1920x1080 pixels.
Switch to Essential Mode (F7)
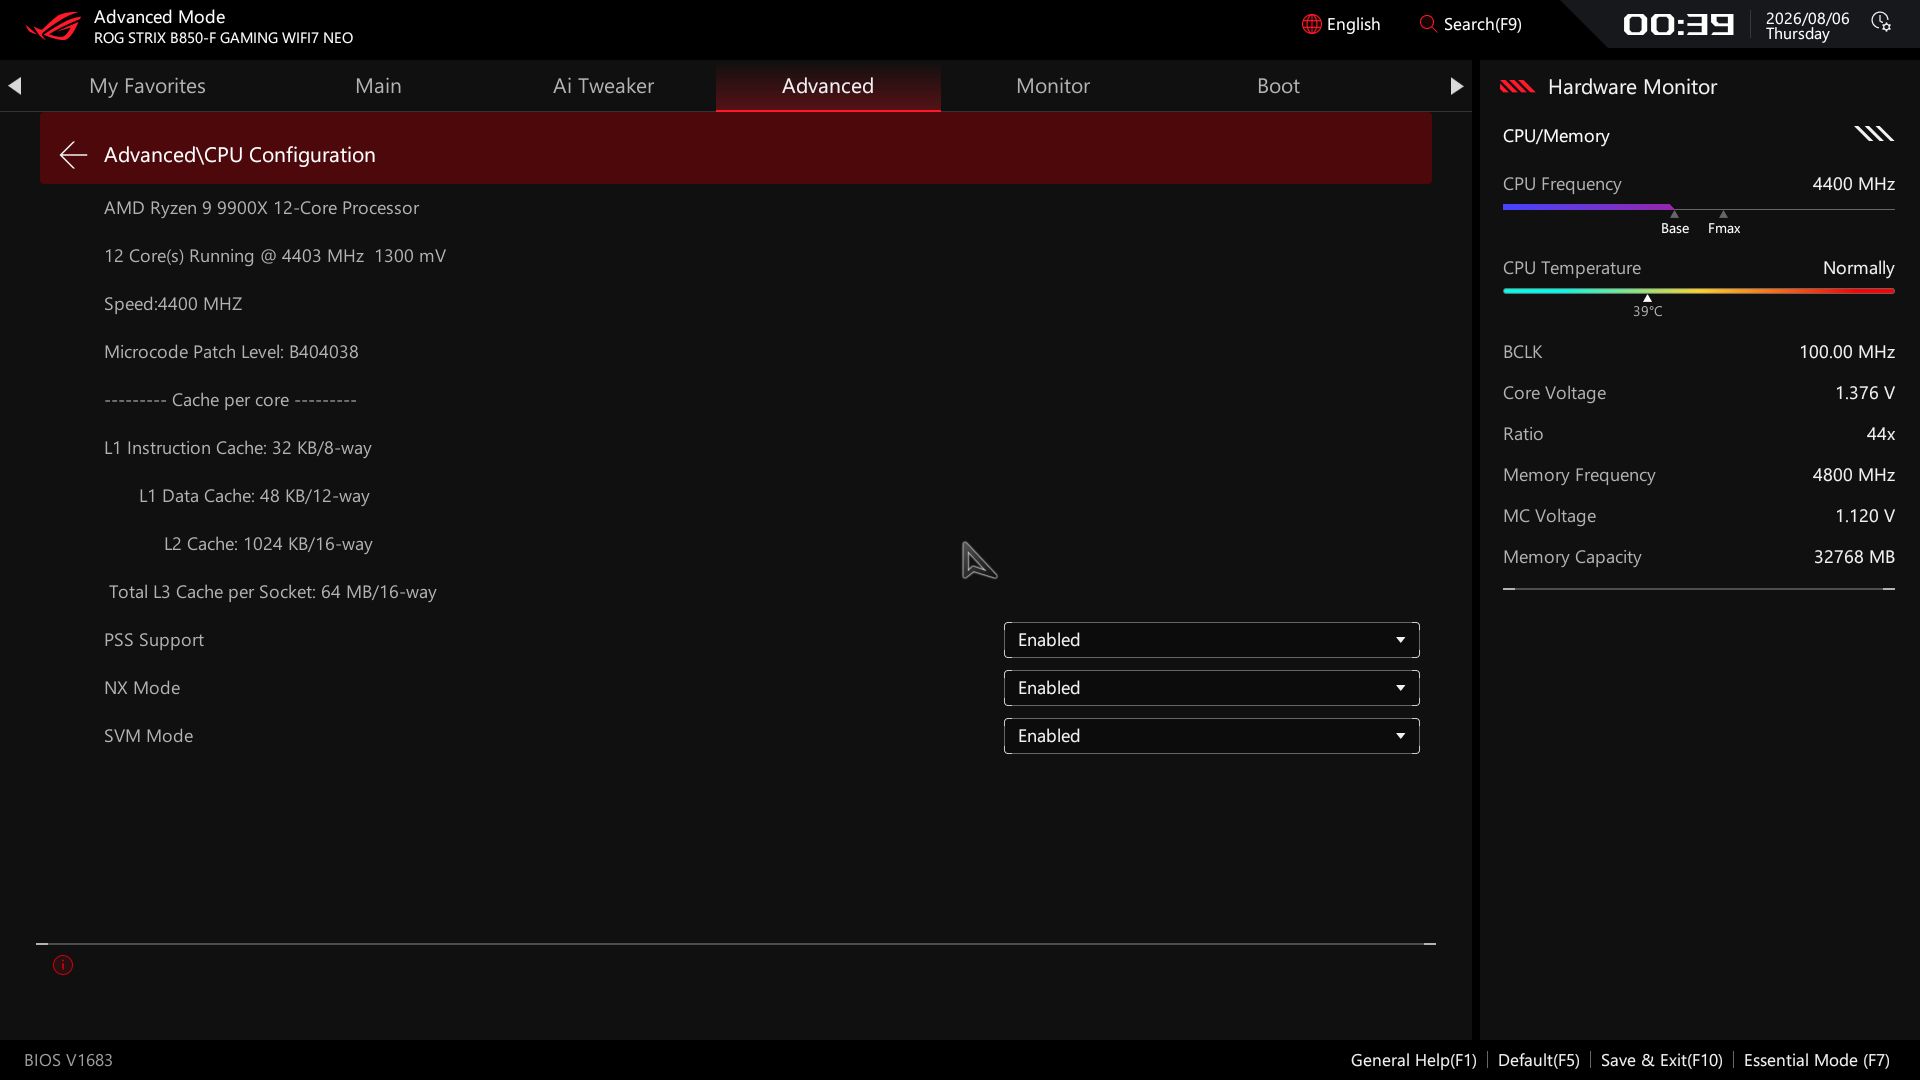1816,1060
